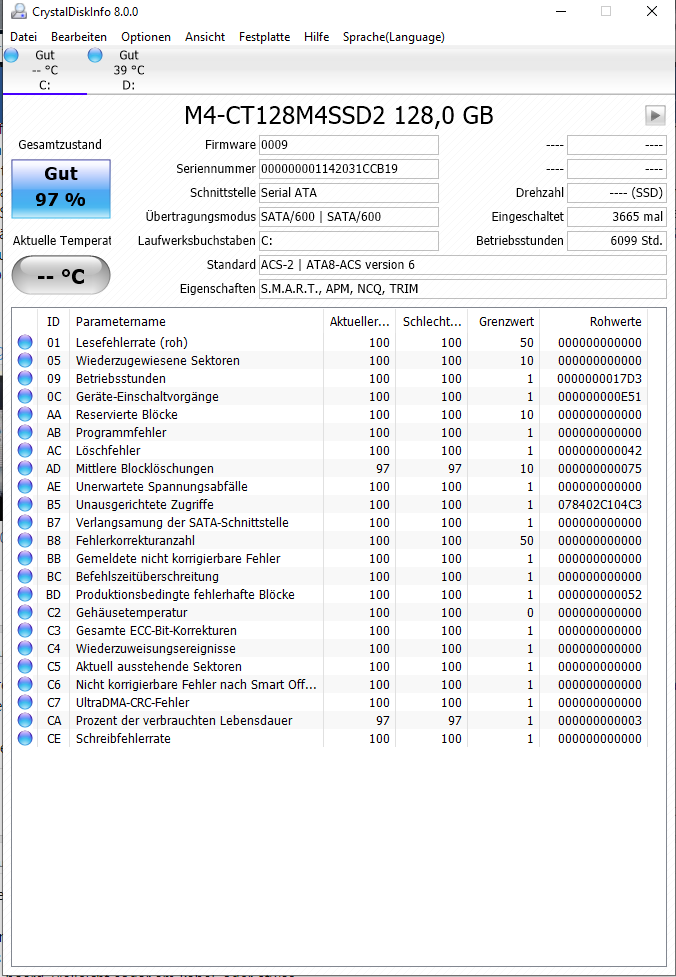Viewport: 676px width, 977px height.
Task: Click status circle of Gesamte ECC-Bit-Korrekturen row
Action: click(x=25, y=631)
